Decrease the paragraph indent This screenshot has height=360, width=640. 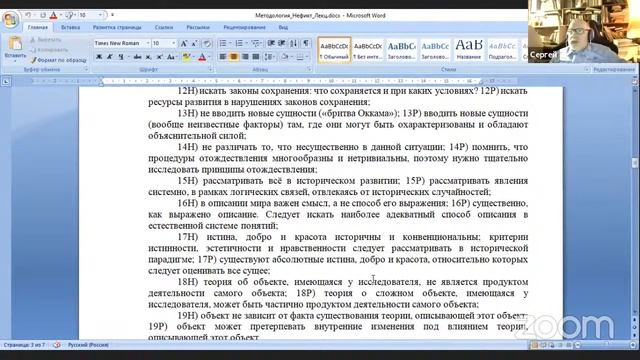click(271, 43)
